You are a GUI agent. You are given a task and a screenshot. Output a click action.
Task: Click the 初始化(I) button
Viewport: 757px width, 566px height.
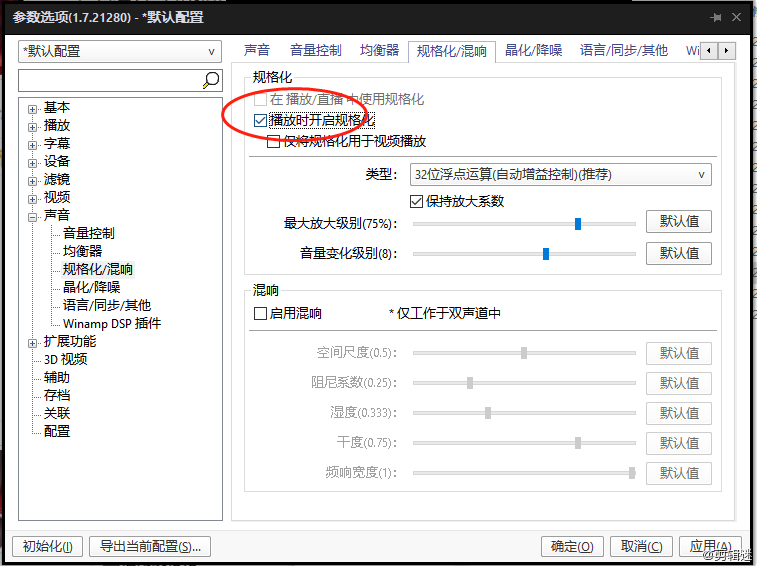[47, 546]
